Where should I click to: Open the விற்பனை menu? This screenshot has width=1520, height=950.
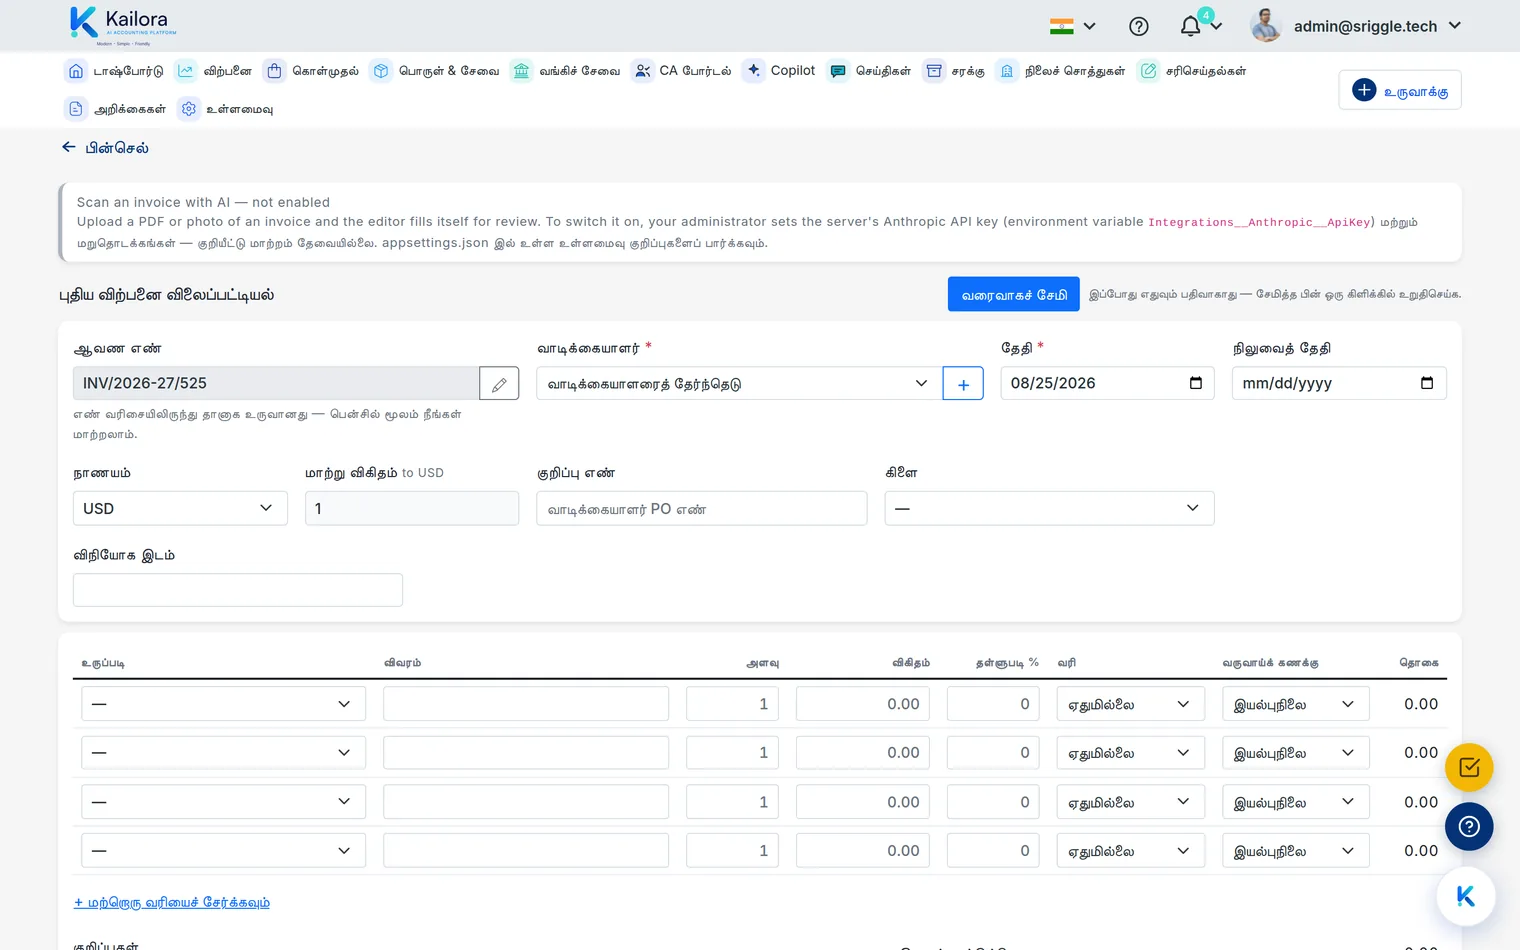[214, 71]
